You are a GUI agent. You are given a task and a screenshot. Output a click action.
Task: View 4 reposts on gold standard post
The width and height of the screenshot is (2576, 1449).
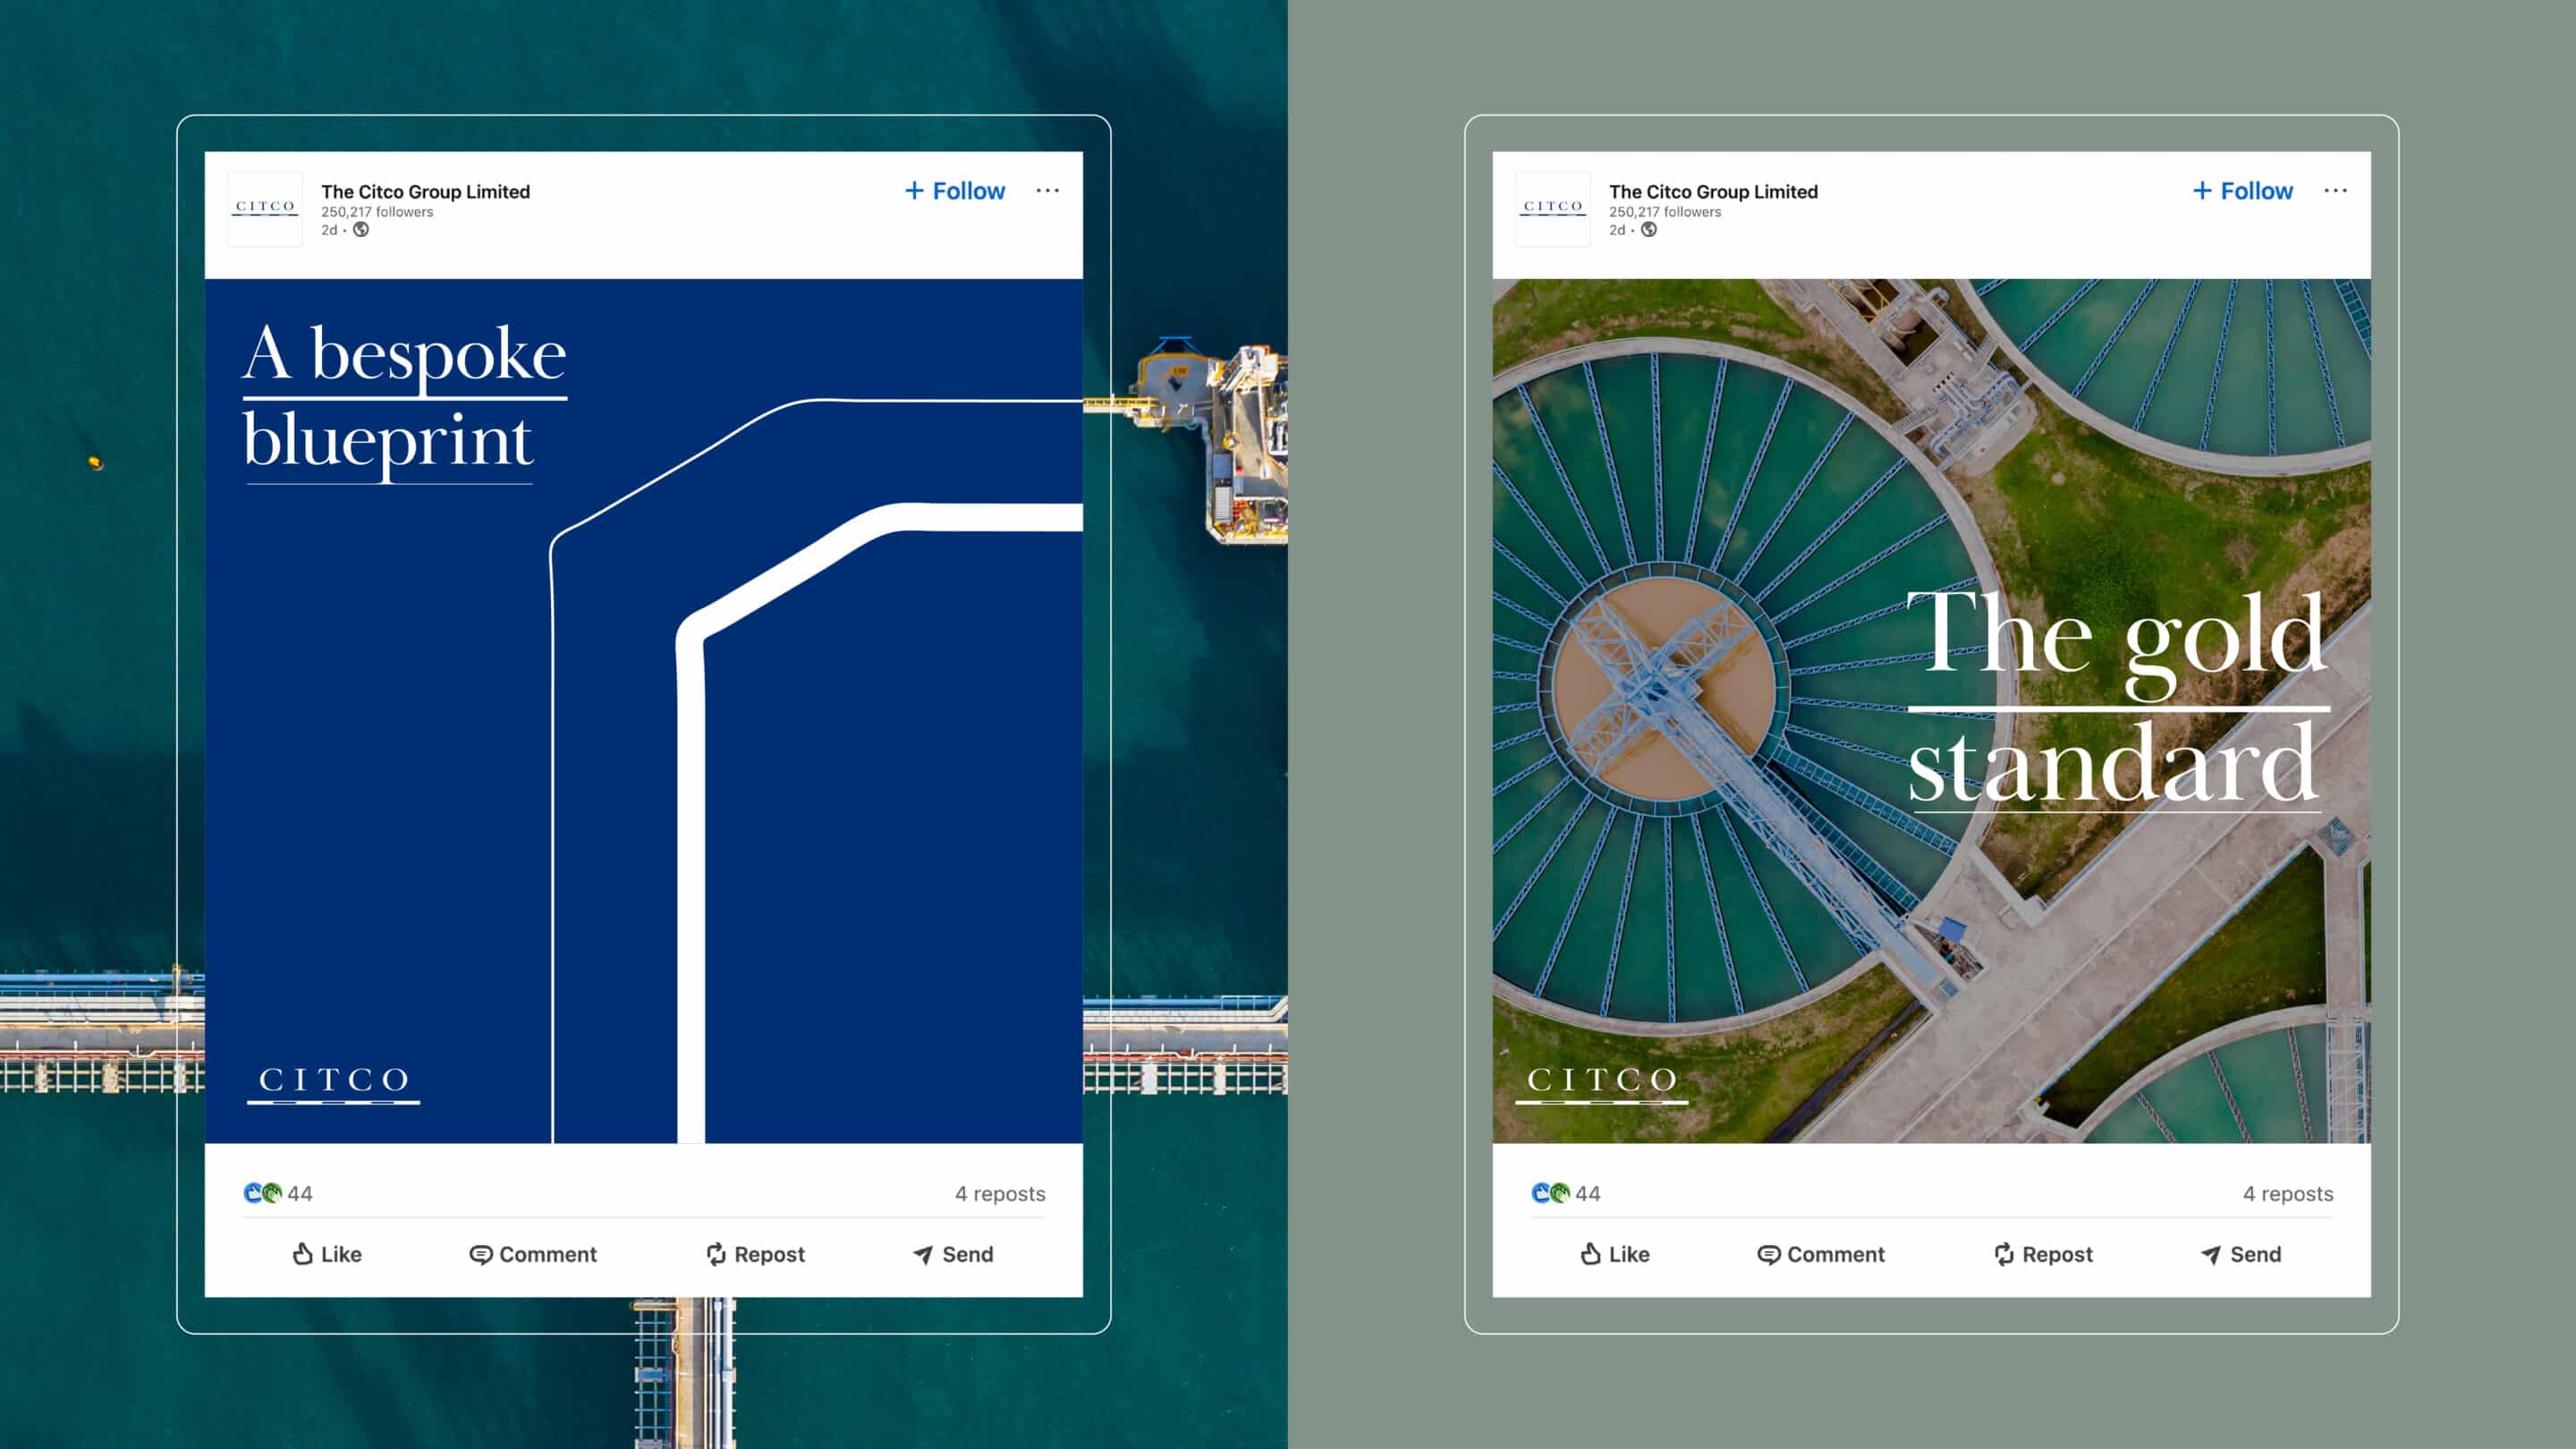coord(2287,1193)
